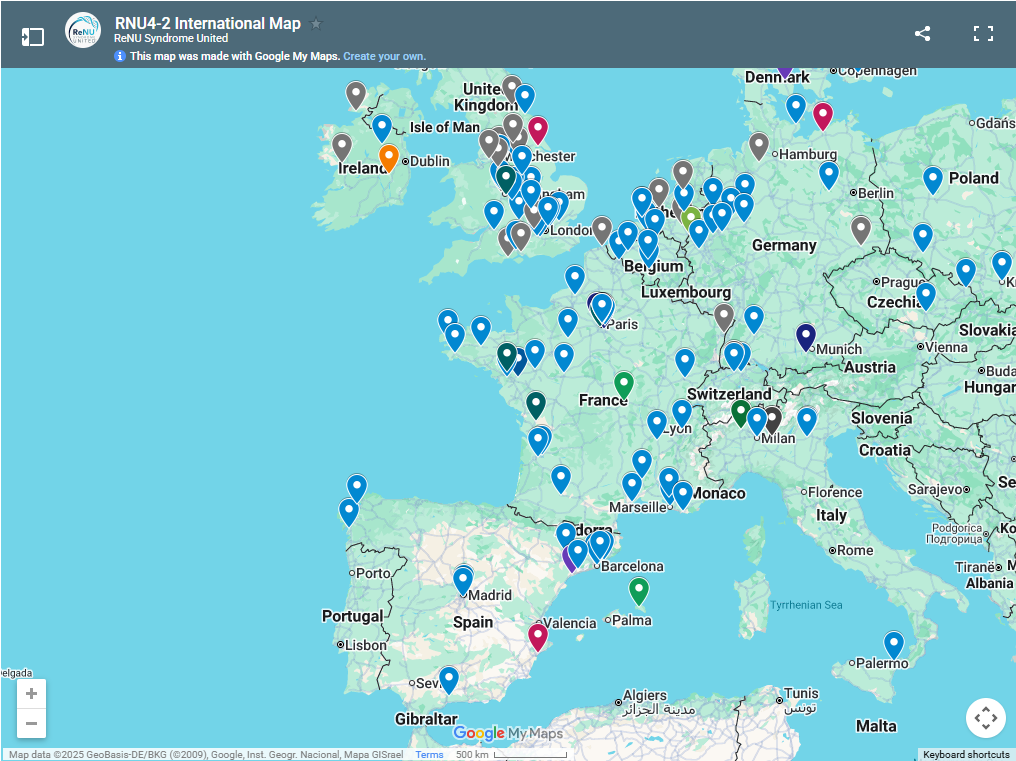This screenshot has width=1016, height=761.
Task: Star the RNU4-2 International Map
Action: coord(316,24)
